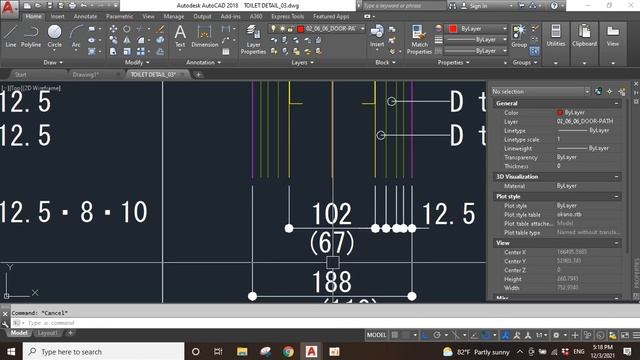Toggle layer lock icon in layer dropdown

click(290, 29)
